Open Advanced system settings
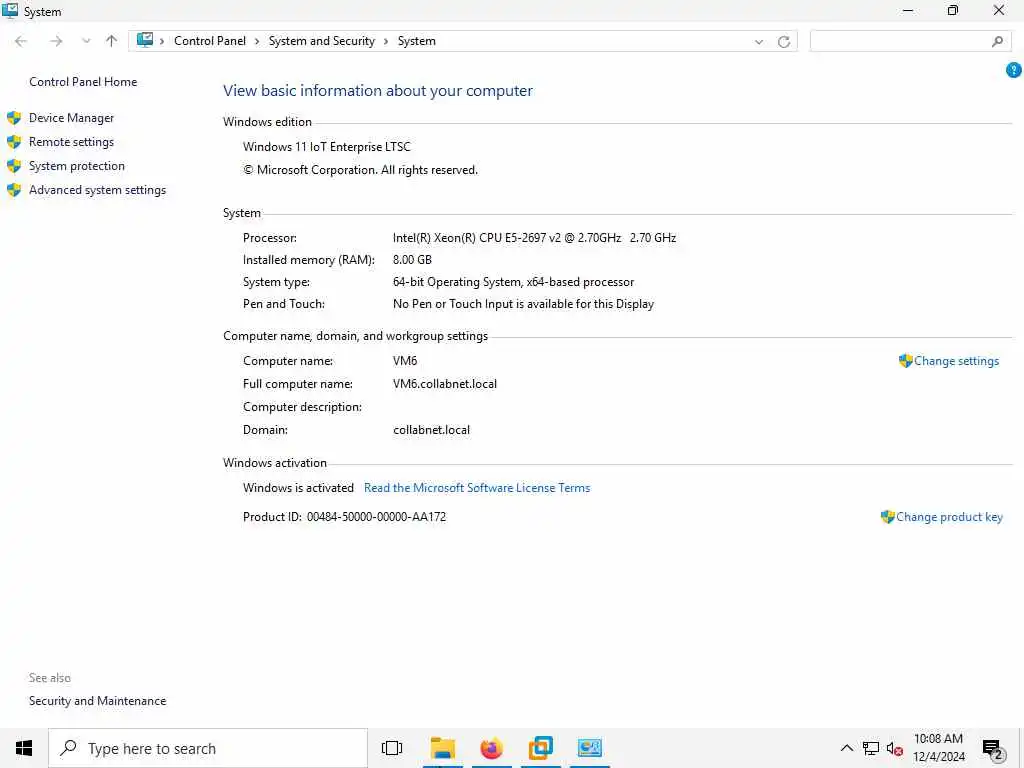Screen dimensions: 1024x768 97,190
